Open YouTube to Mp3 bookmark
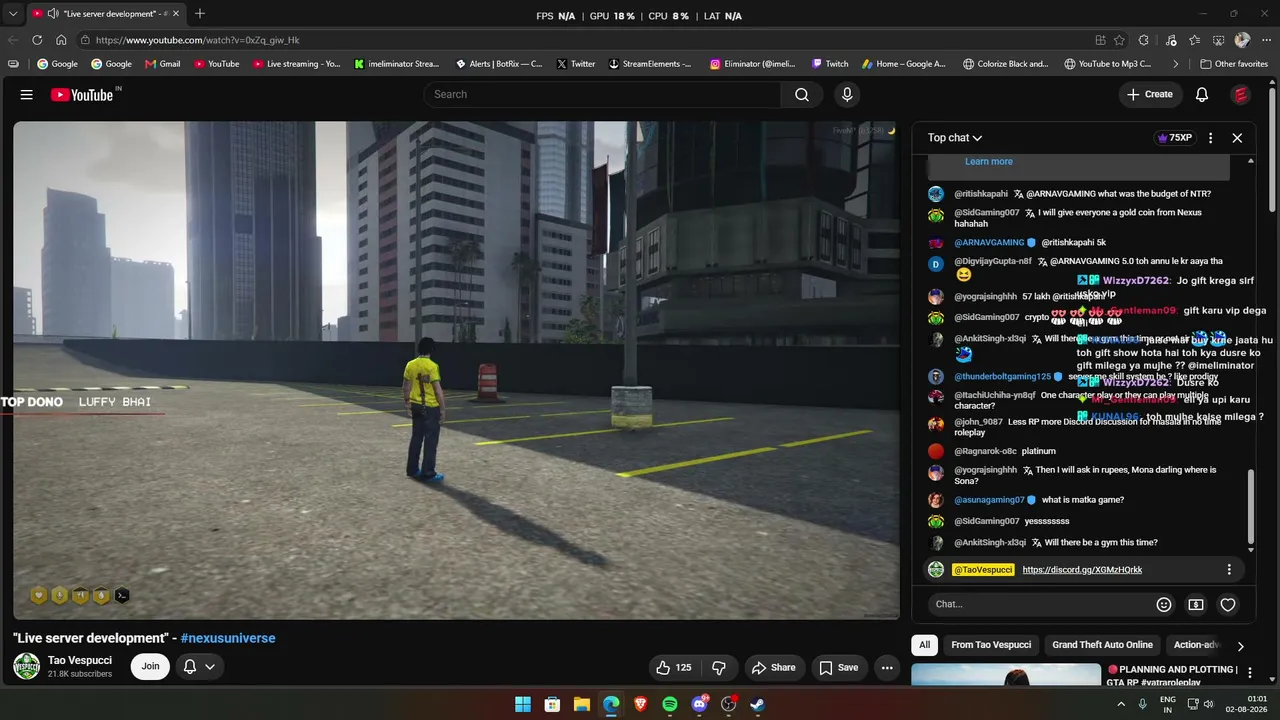Screen dimensions: 1280x720 pyautogui.click(x=1108, y=64)
